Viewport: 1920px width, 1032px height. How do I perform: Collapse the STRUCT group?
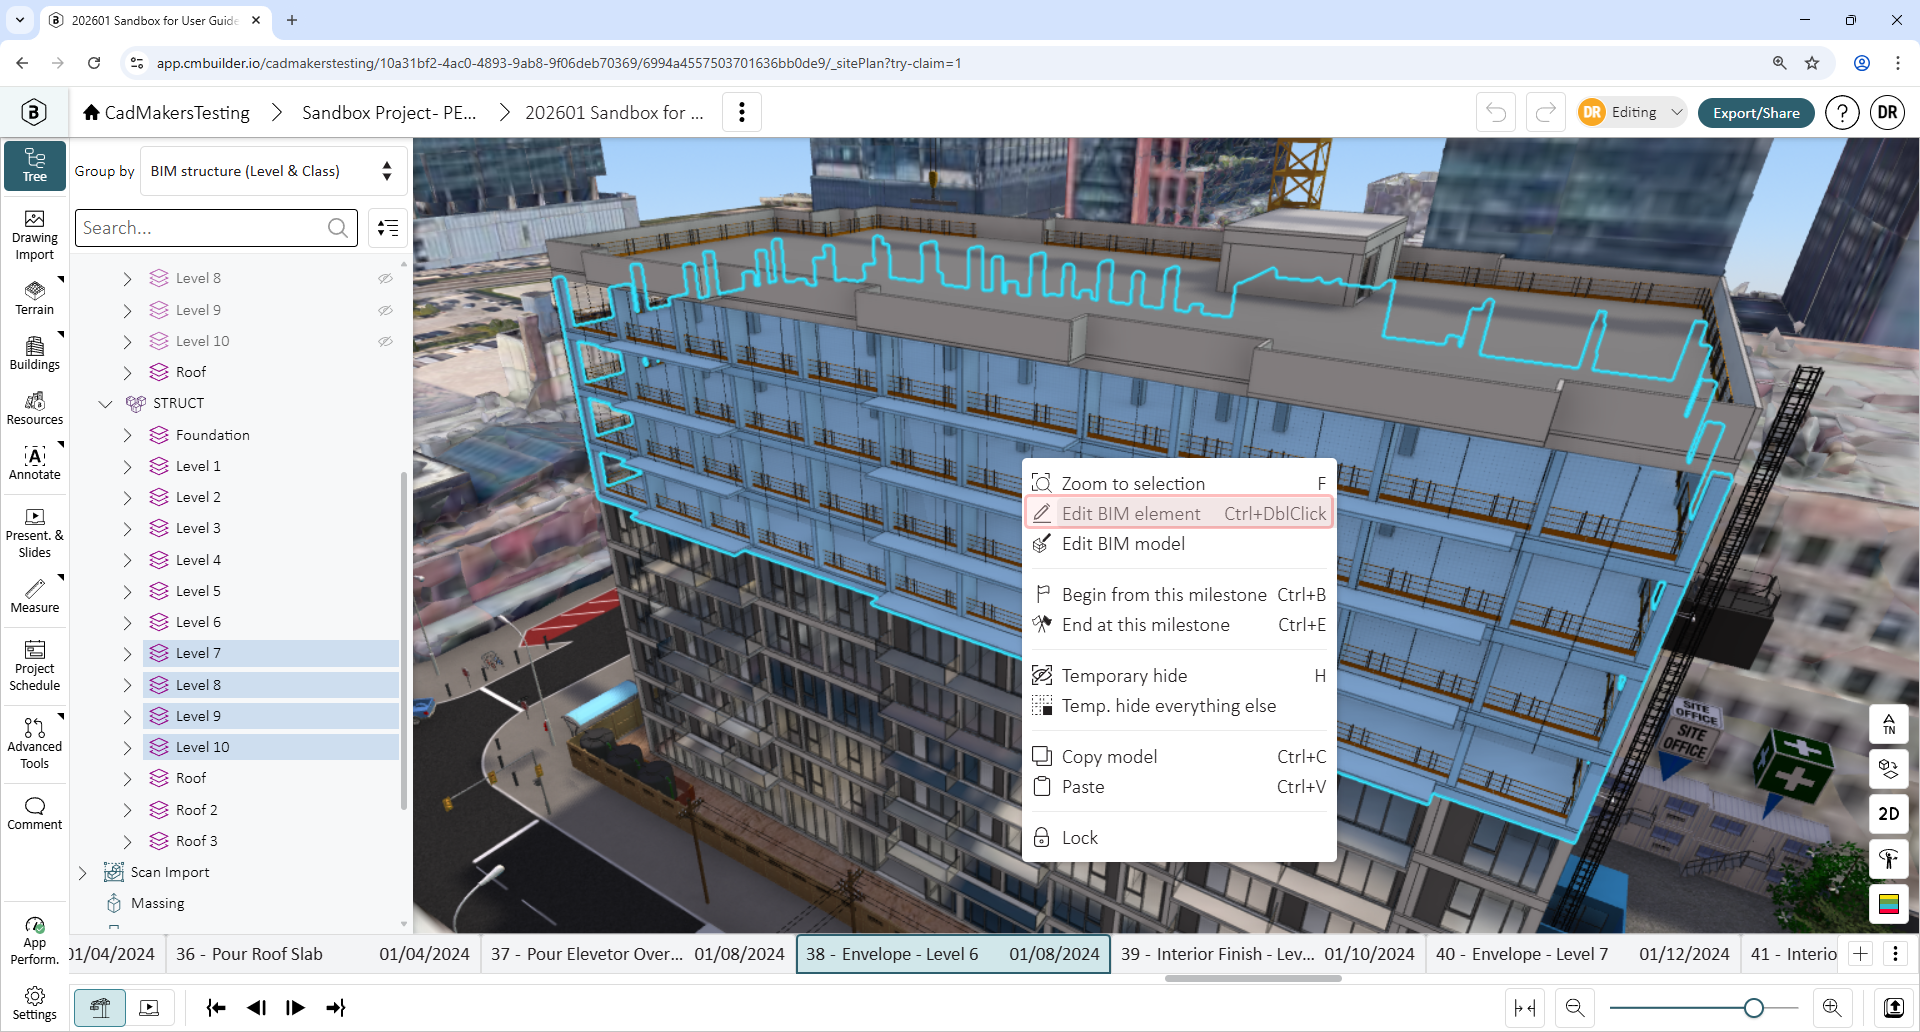[x=105, y=403]
